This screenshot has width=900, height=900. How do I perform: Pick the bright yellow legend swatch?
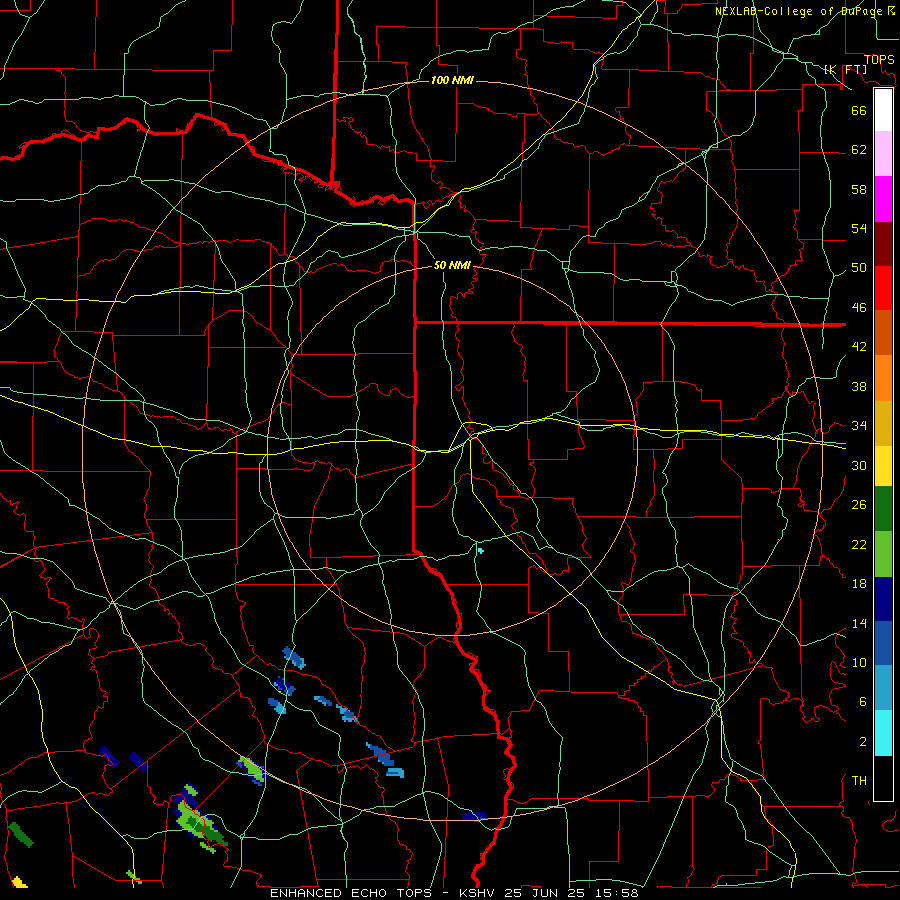pos(883,466)
